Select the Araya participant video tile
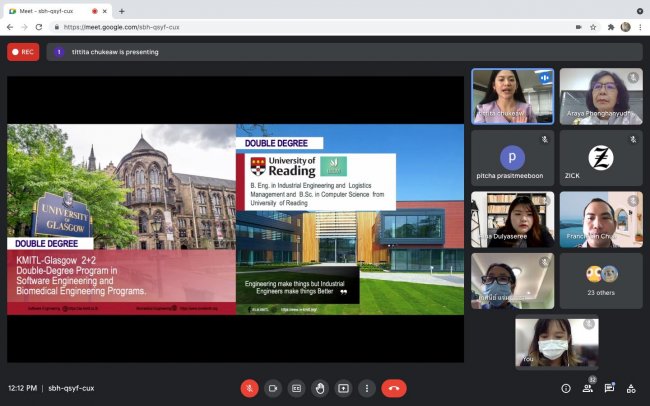The height and width of the screenshot is (406, 650). tap(600, 96)
